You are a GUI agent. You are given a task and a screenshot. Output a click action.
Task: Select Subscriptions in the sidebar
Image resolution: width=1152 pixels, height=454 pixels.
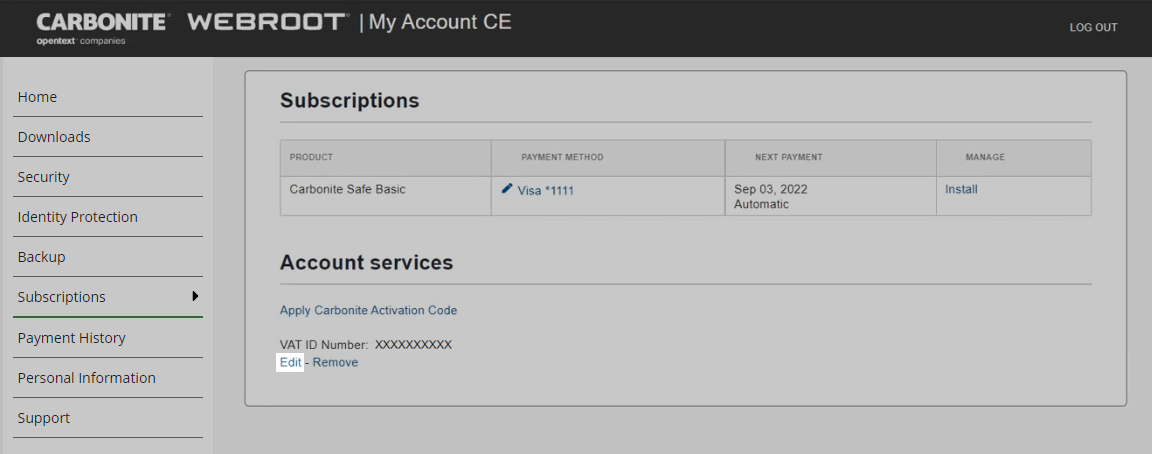tap(62, 297)
